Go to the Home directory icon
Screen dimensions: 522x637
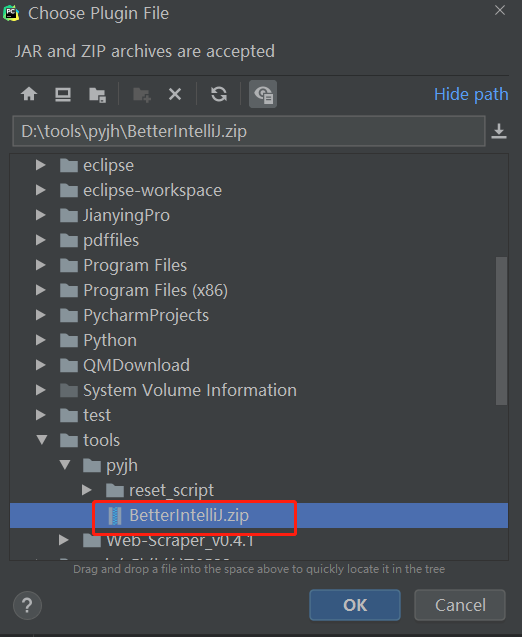[29, 94]
